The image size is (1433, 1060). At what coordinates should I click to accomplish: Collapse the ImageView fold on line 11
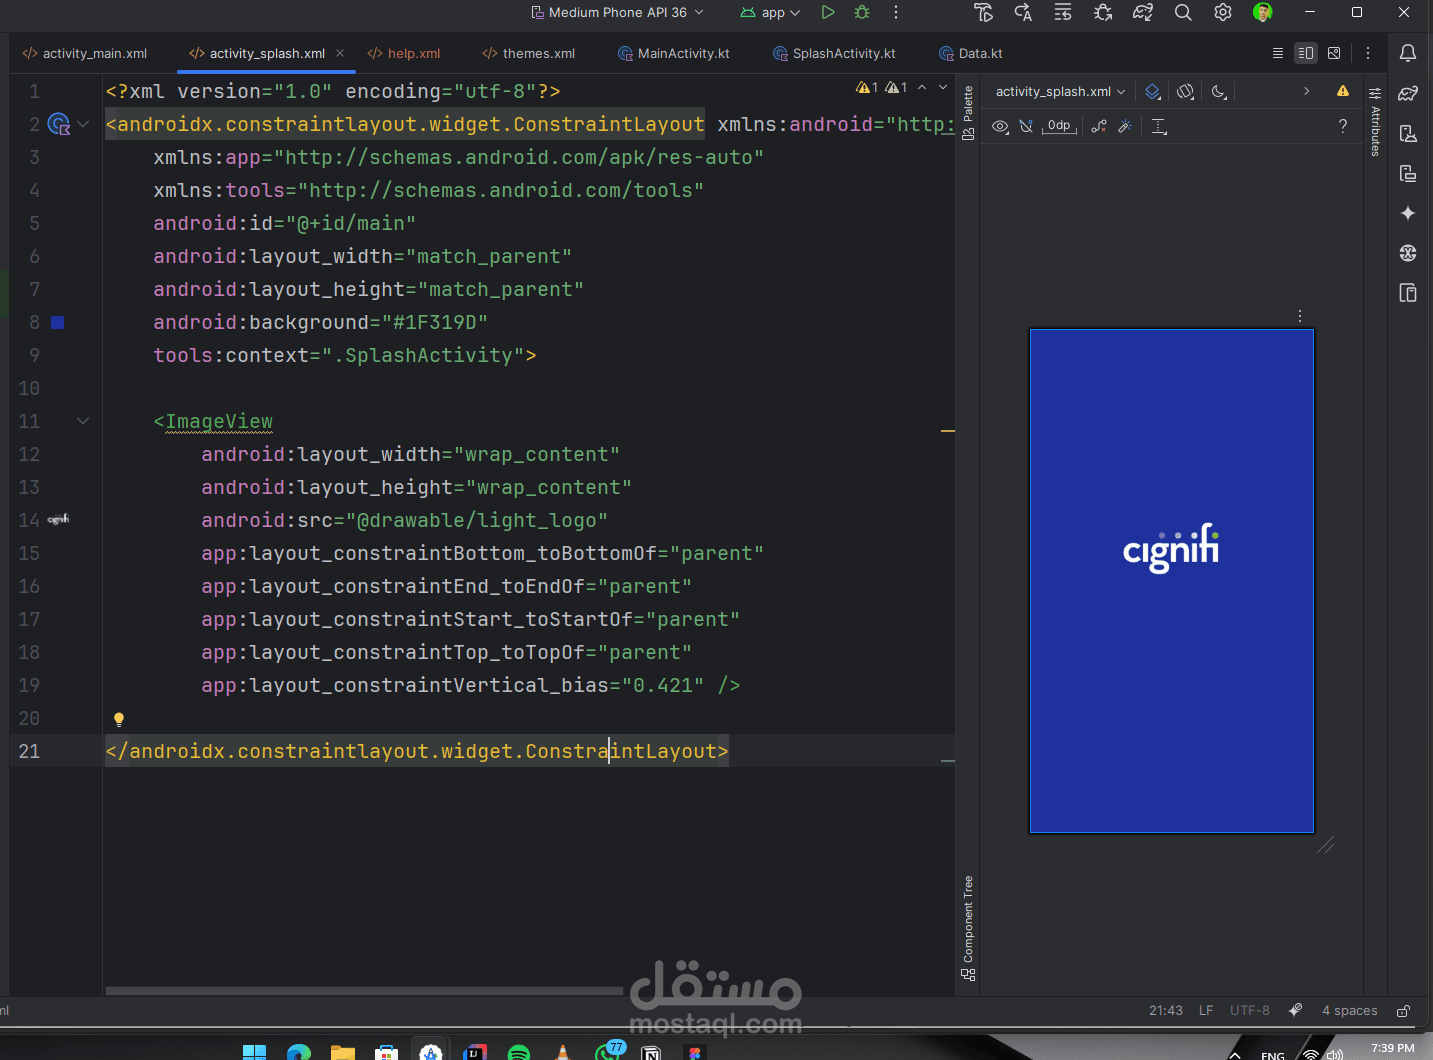(x=83, y=421)
